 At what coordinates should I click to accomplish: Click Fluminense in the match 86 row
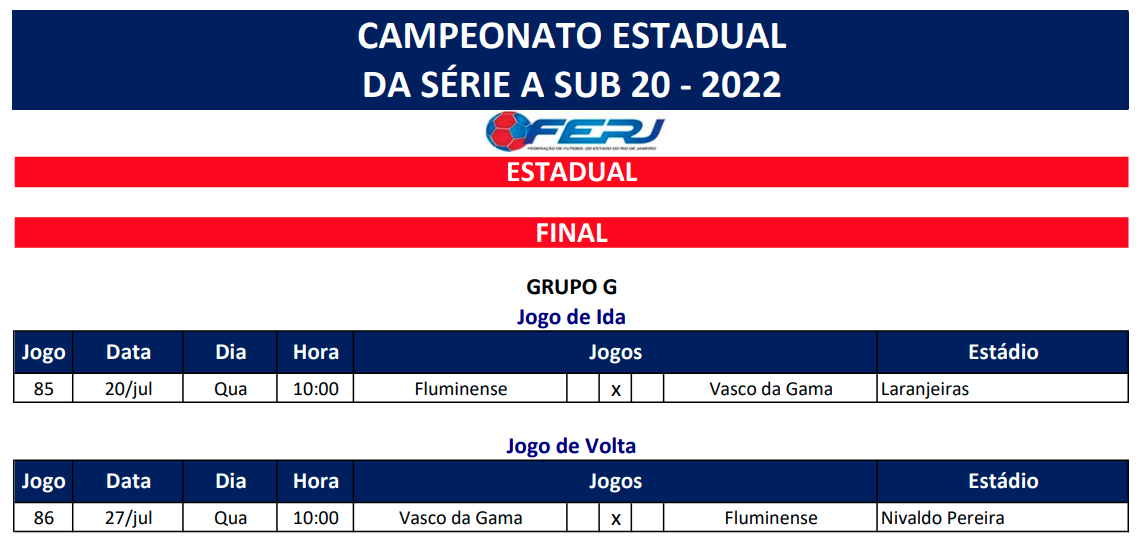[x=770, y=518]
